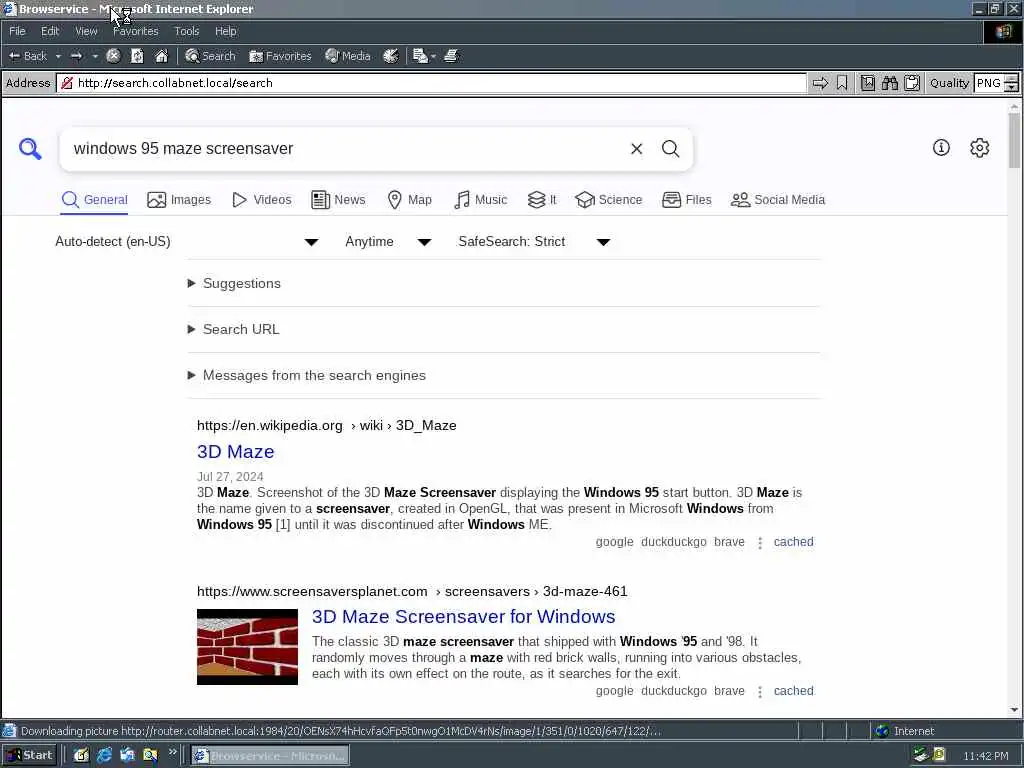1024x768 pixels.
Task: Open the Forward button history dropdown arrow
Action: (x=95, y=56)
